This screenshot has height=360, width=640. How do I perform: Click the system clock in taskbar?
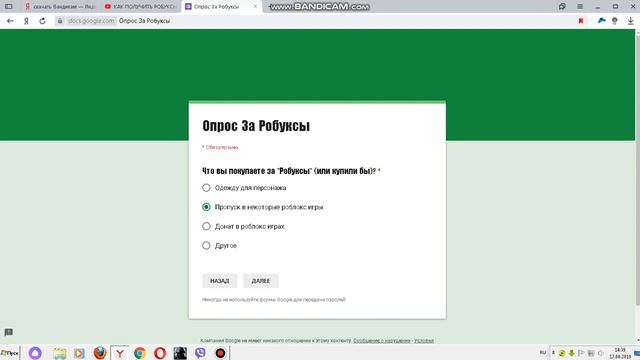coord(620,353)
